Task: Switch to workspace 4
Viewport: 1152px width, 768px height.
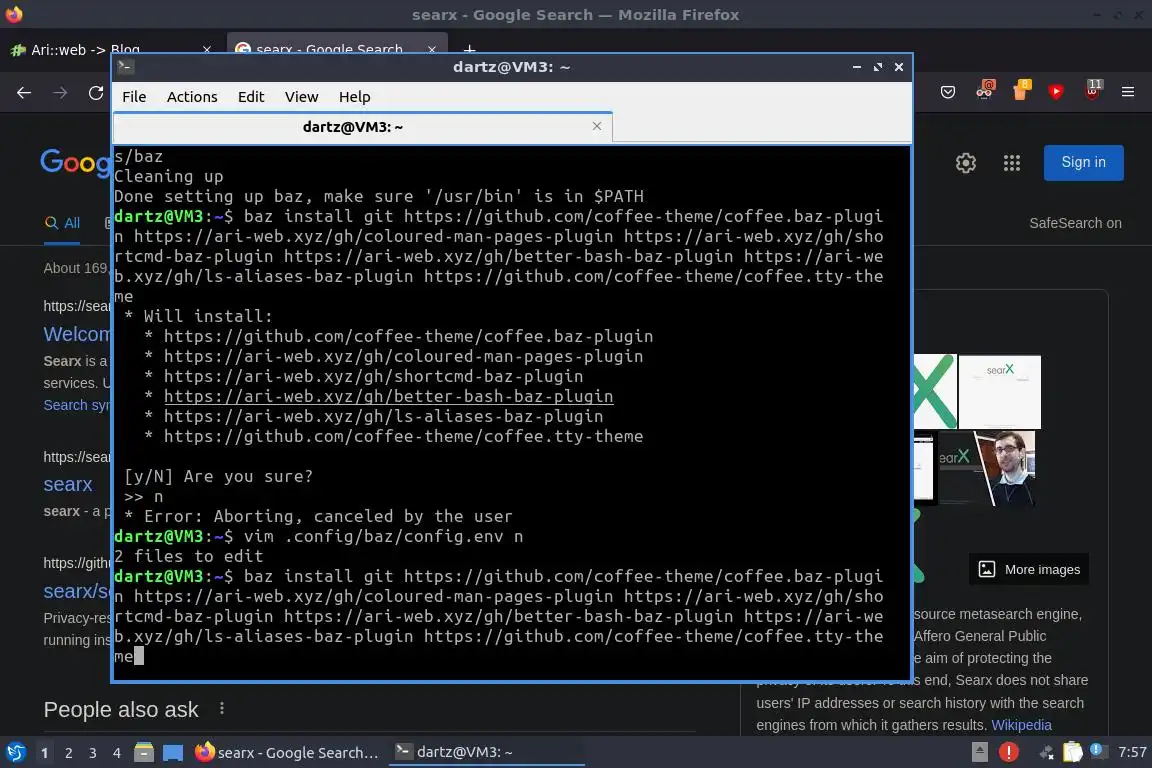Action: coord(117,753)
